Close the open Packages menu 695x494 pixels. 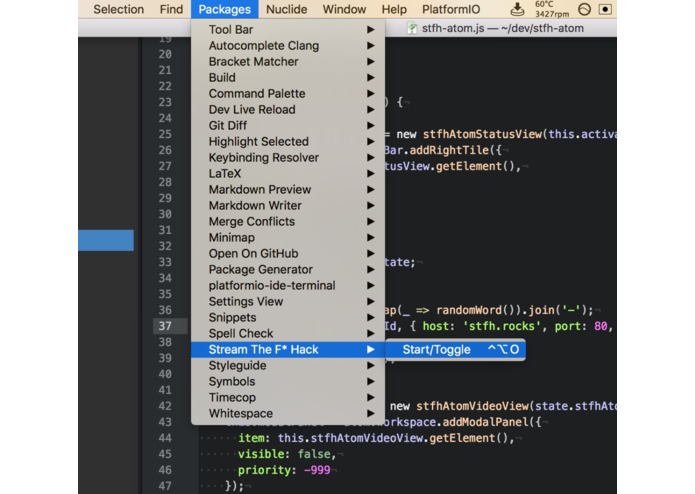click(224, 9)
